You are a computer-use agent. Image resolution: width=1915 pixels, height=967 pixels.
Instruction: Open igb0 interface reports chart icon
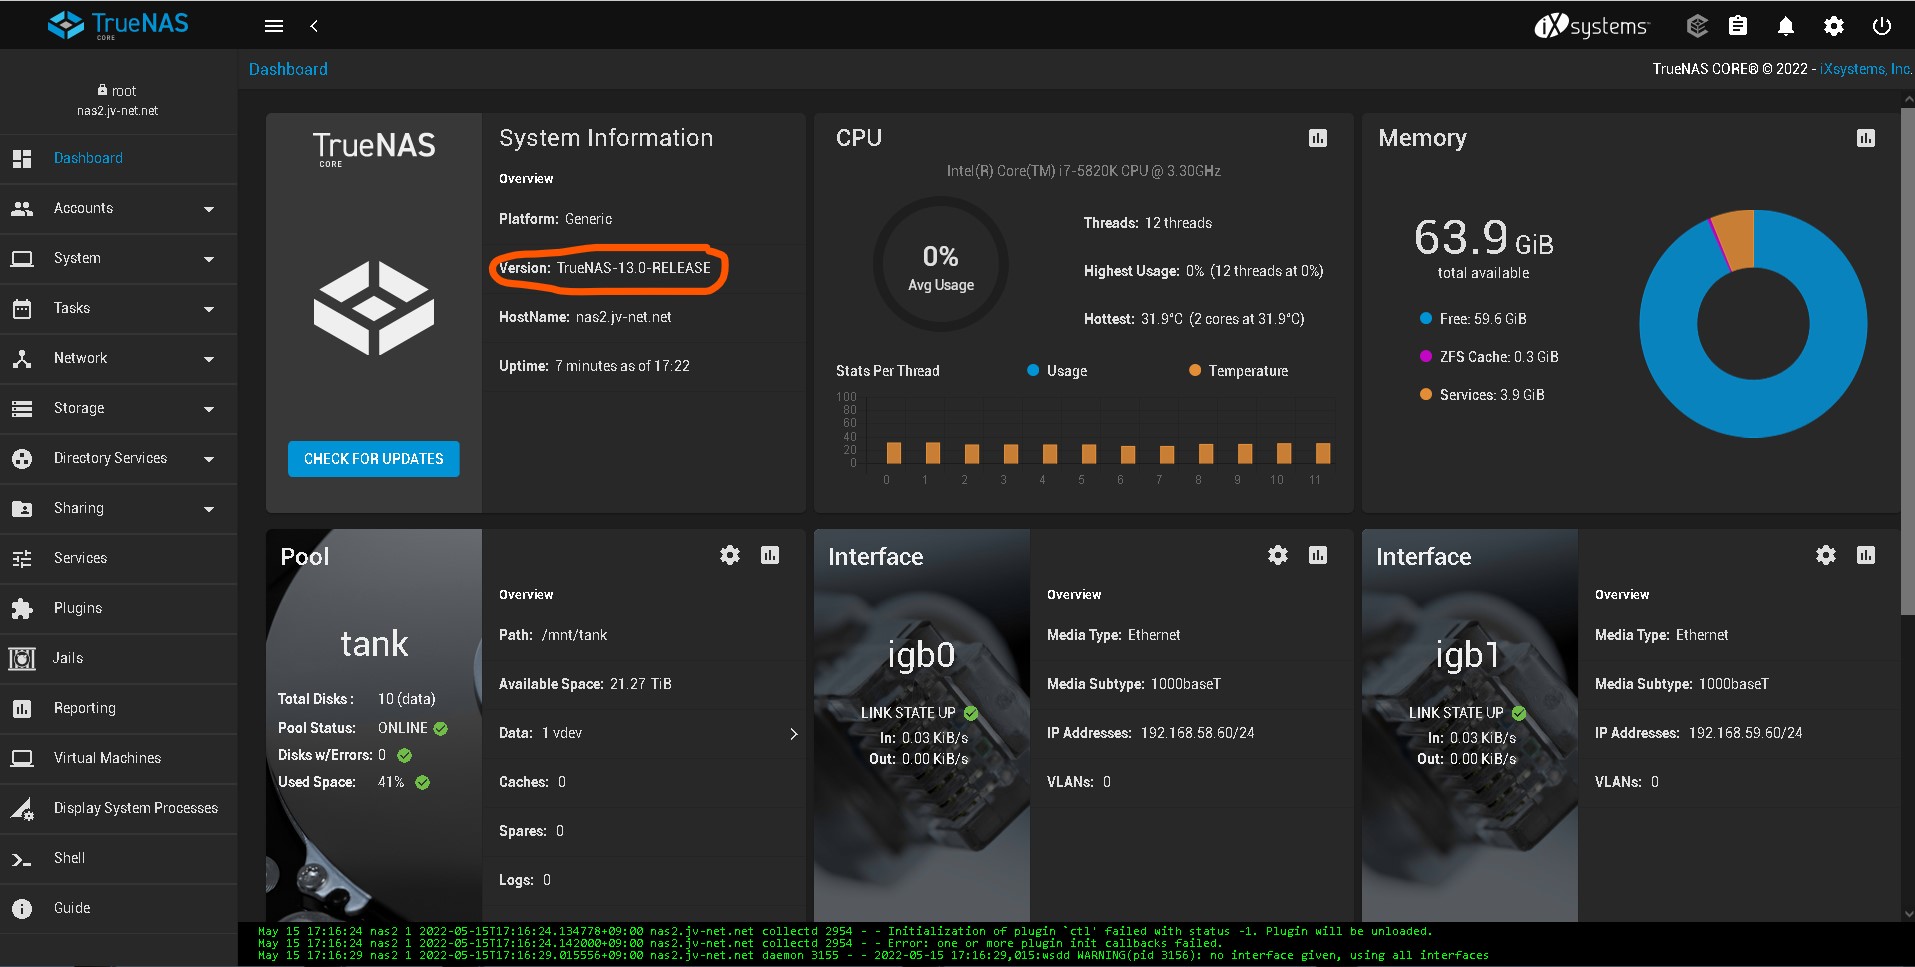(1318, 555)
